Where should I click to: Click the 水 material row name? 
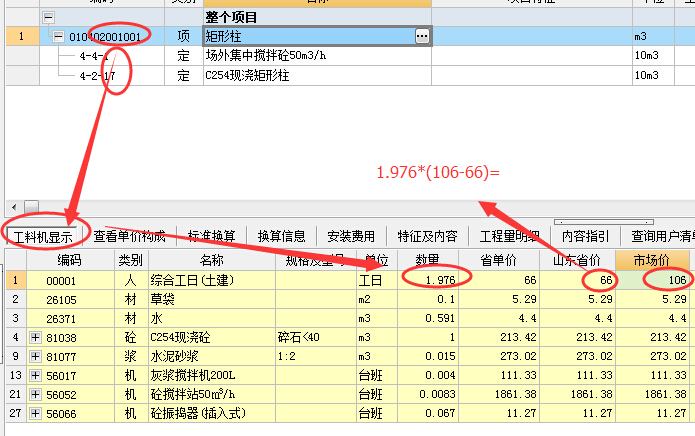[211, 318]
